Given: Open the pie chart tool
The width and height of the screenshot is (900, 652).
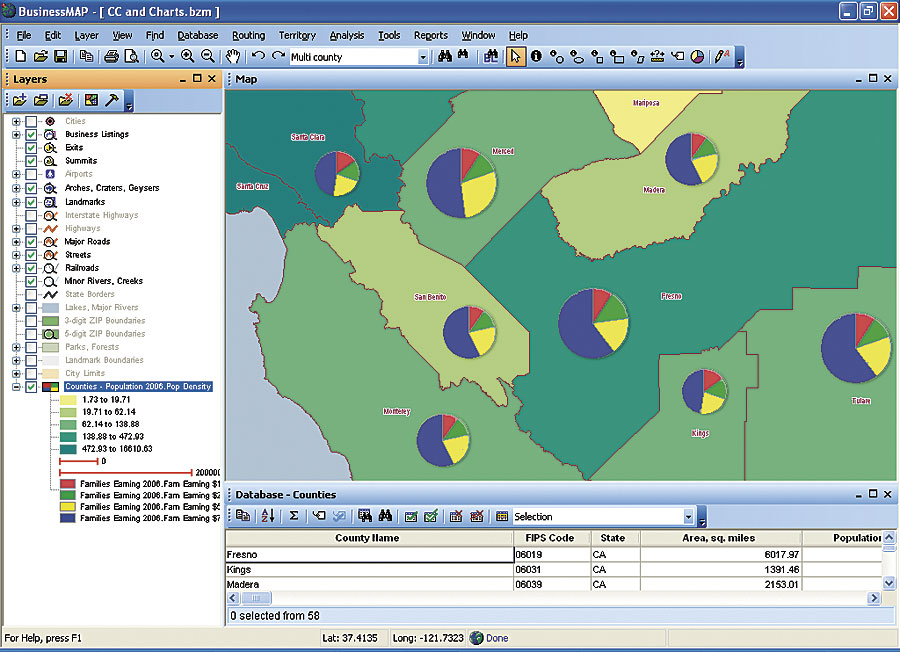Looking at the screenshot, I should pyautogui.click(x=697, y=57).
